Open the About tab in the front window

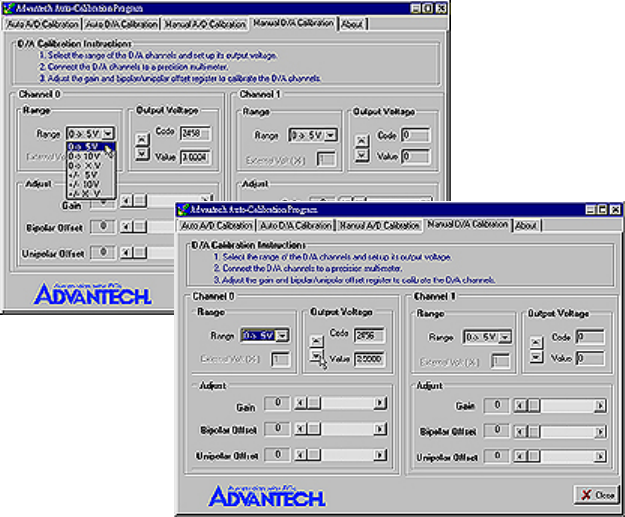click(x=526, y=226)
